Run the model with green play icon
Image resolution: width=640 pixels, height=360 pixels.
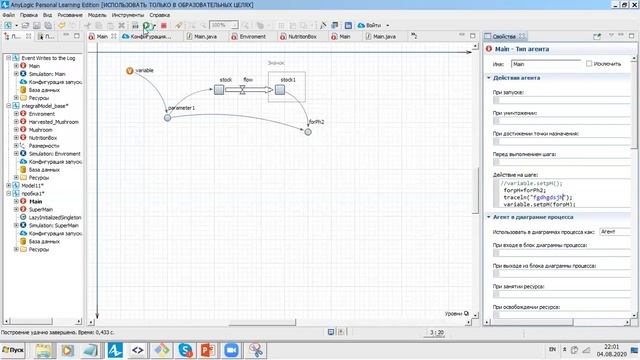147,25
